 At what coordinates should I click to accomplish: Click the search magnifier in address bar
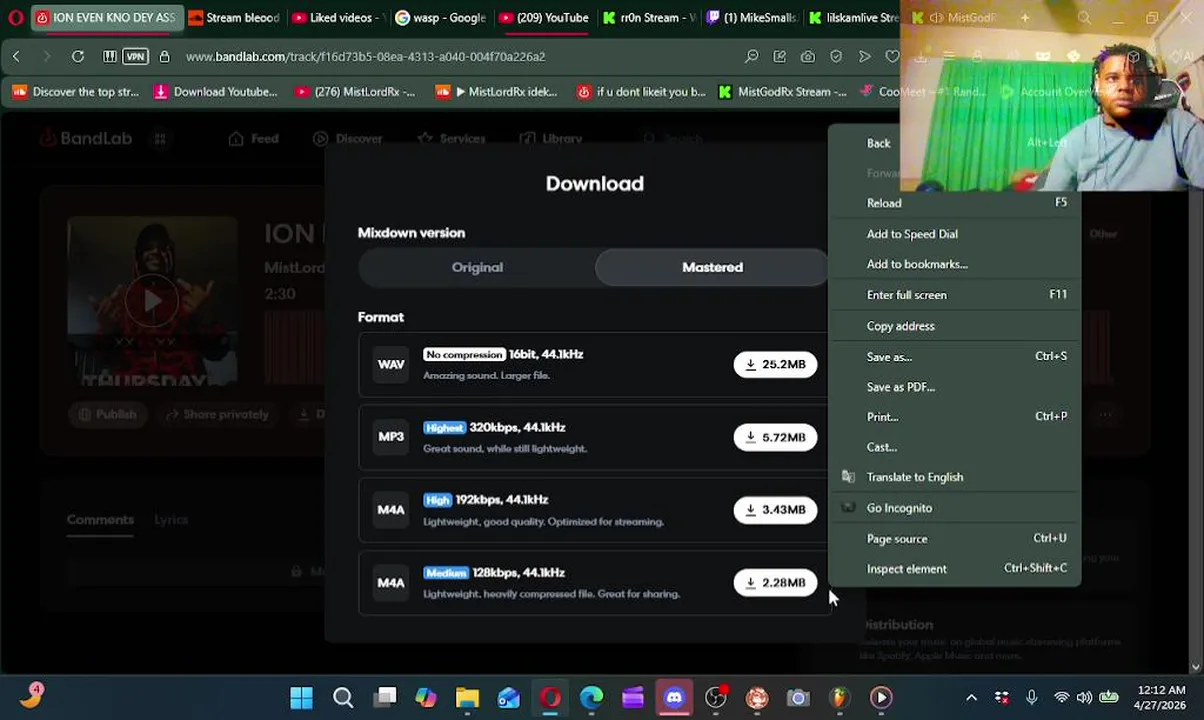click(x=751, y=57)
